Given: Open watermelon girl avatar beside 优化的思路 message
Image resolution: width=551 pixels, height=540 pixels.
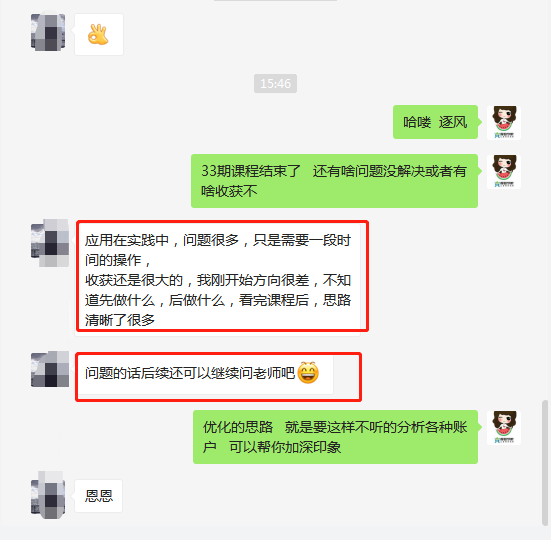Looking at the screenshot, I should [504, 428].
